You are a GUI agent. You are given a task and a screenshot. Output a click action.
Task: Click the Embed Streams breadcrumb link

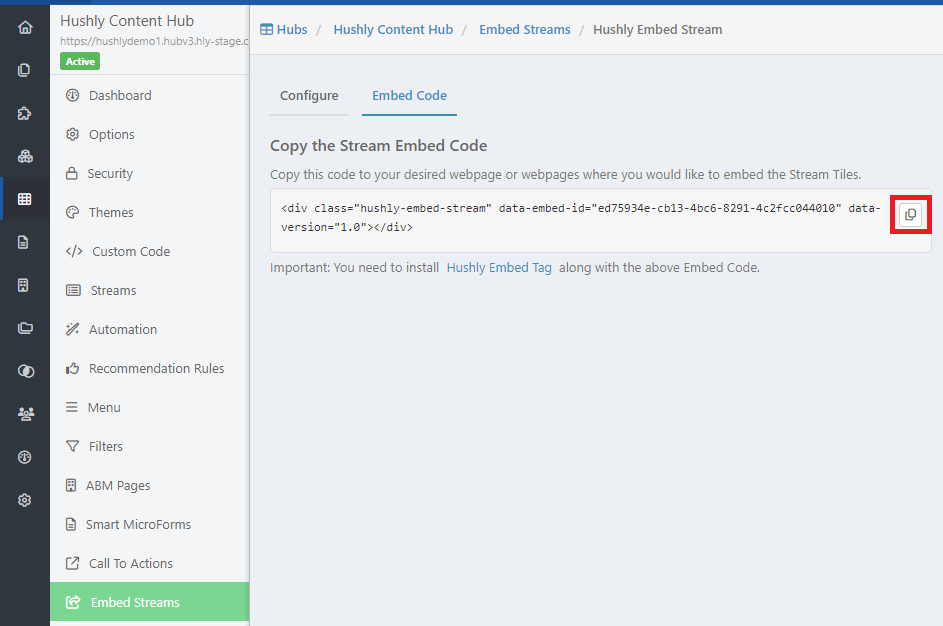click(524, 29)
